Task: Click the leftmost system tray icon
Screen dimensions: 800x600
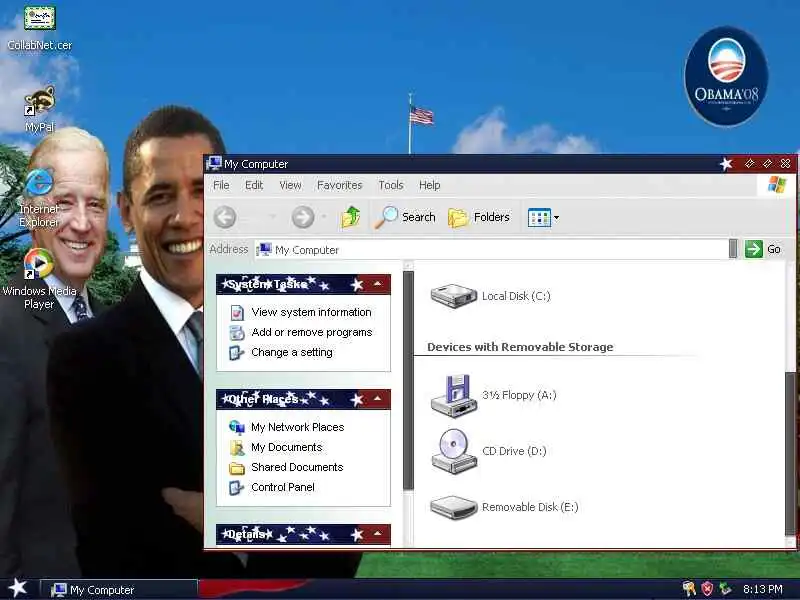Action: pyautogui.click(x=689, y=589)
